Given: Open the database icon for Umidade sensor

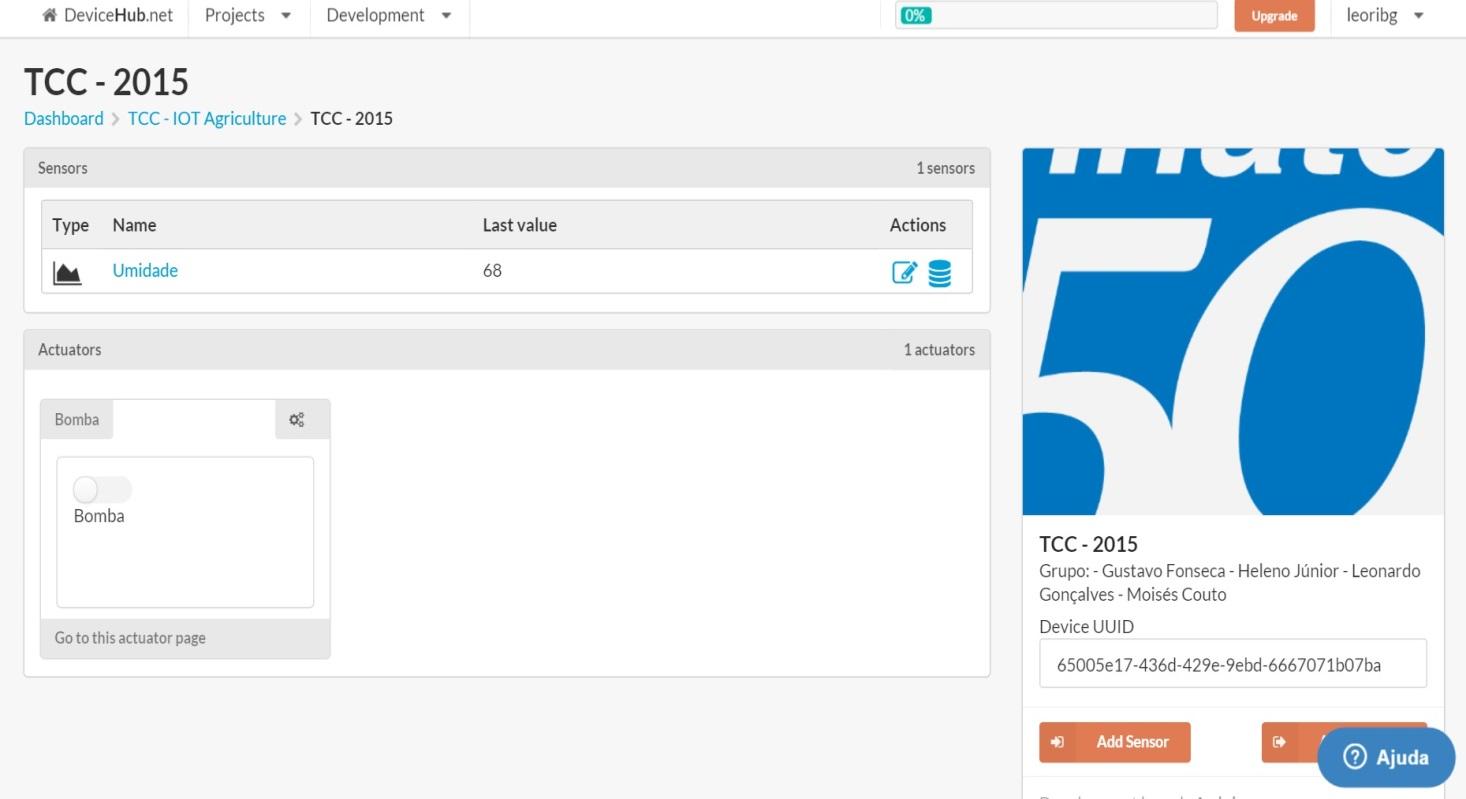Looking at the screenshot, I should [940, 273].
